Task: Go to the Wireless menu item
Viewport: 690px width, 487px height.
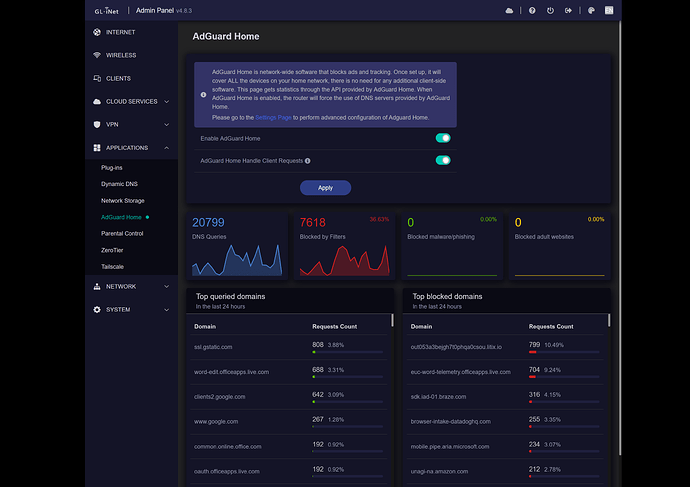Action: click(x=120, y=55)
